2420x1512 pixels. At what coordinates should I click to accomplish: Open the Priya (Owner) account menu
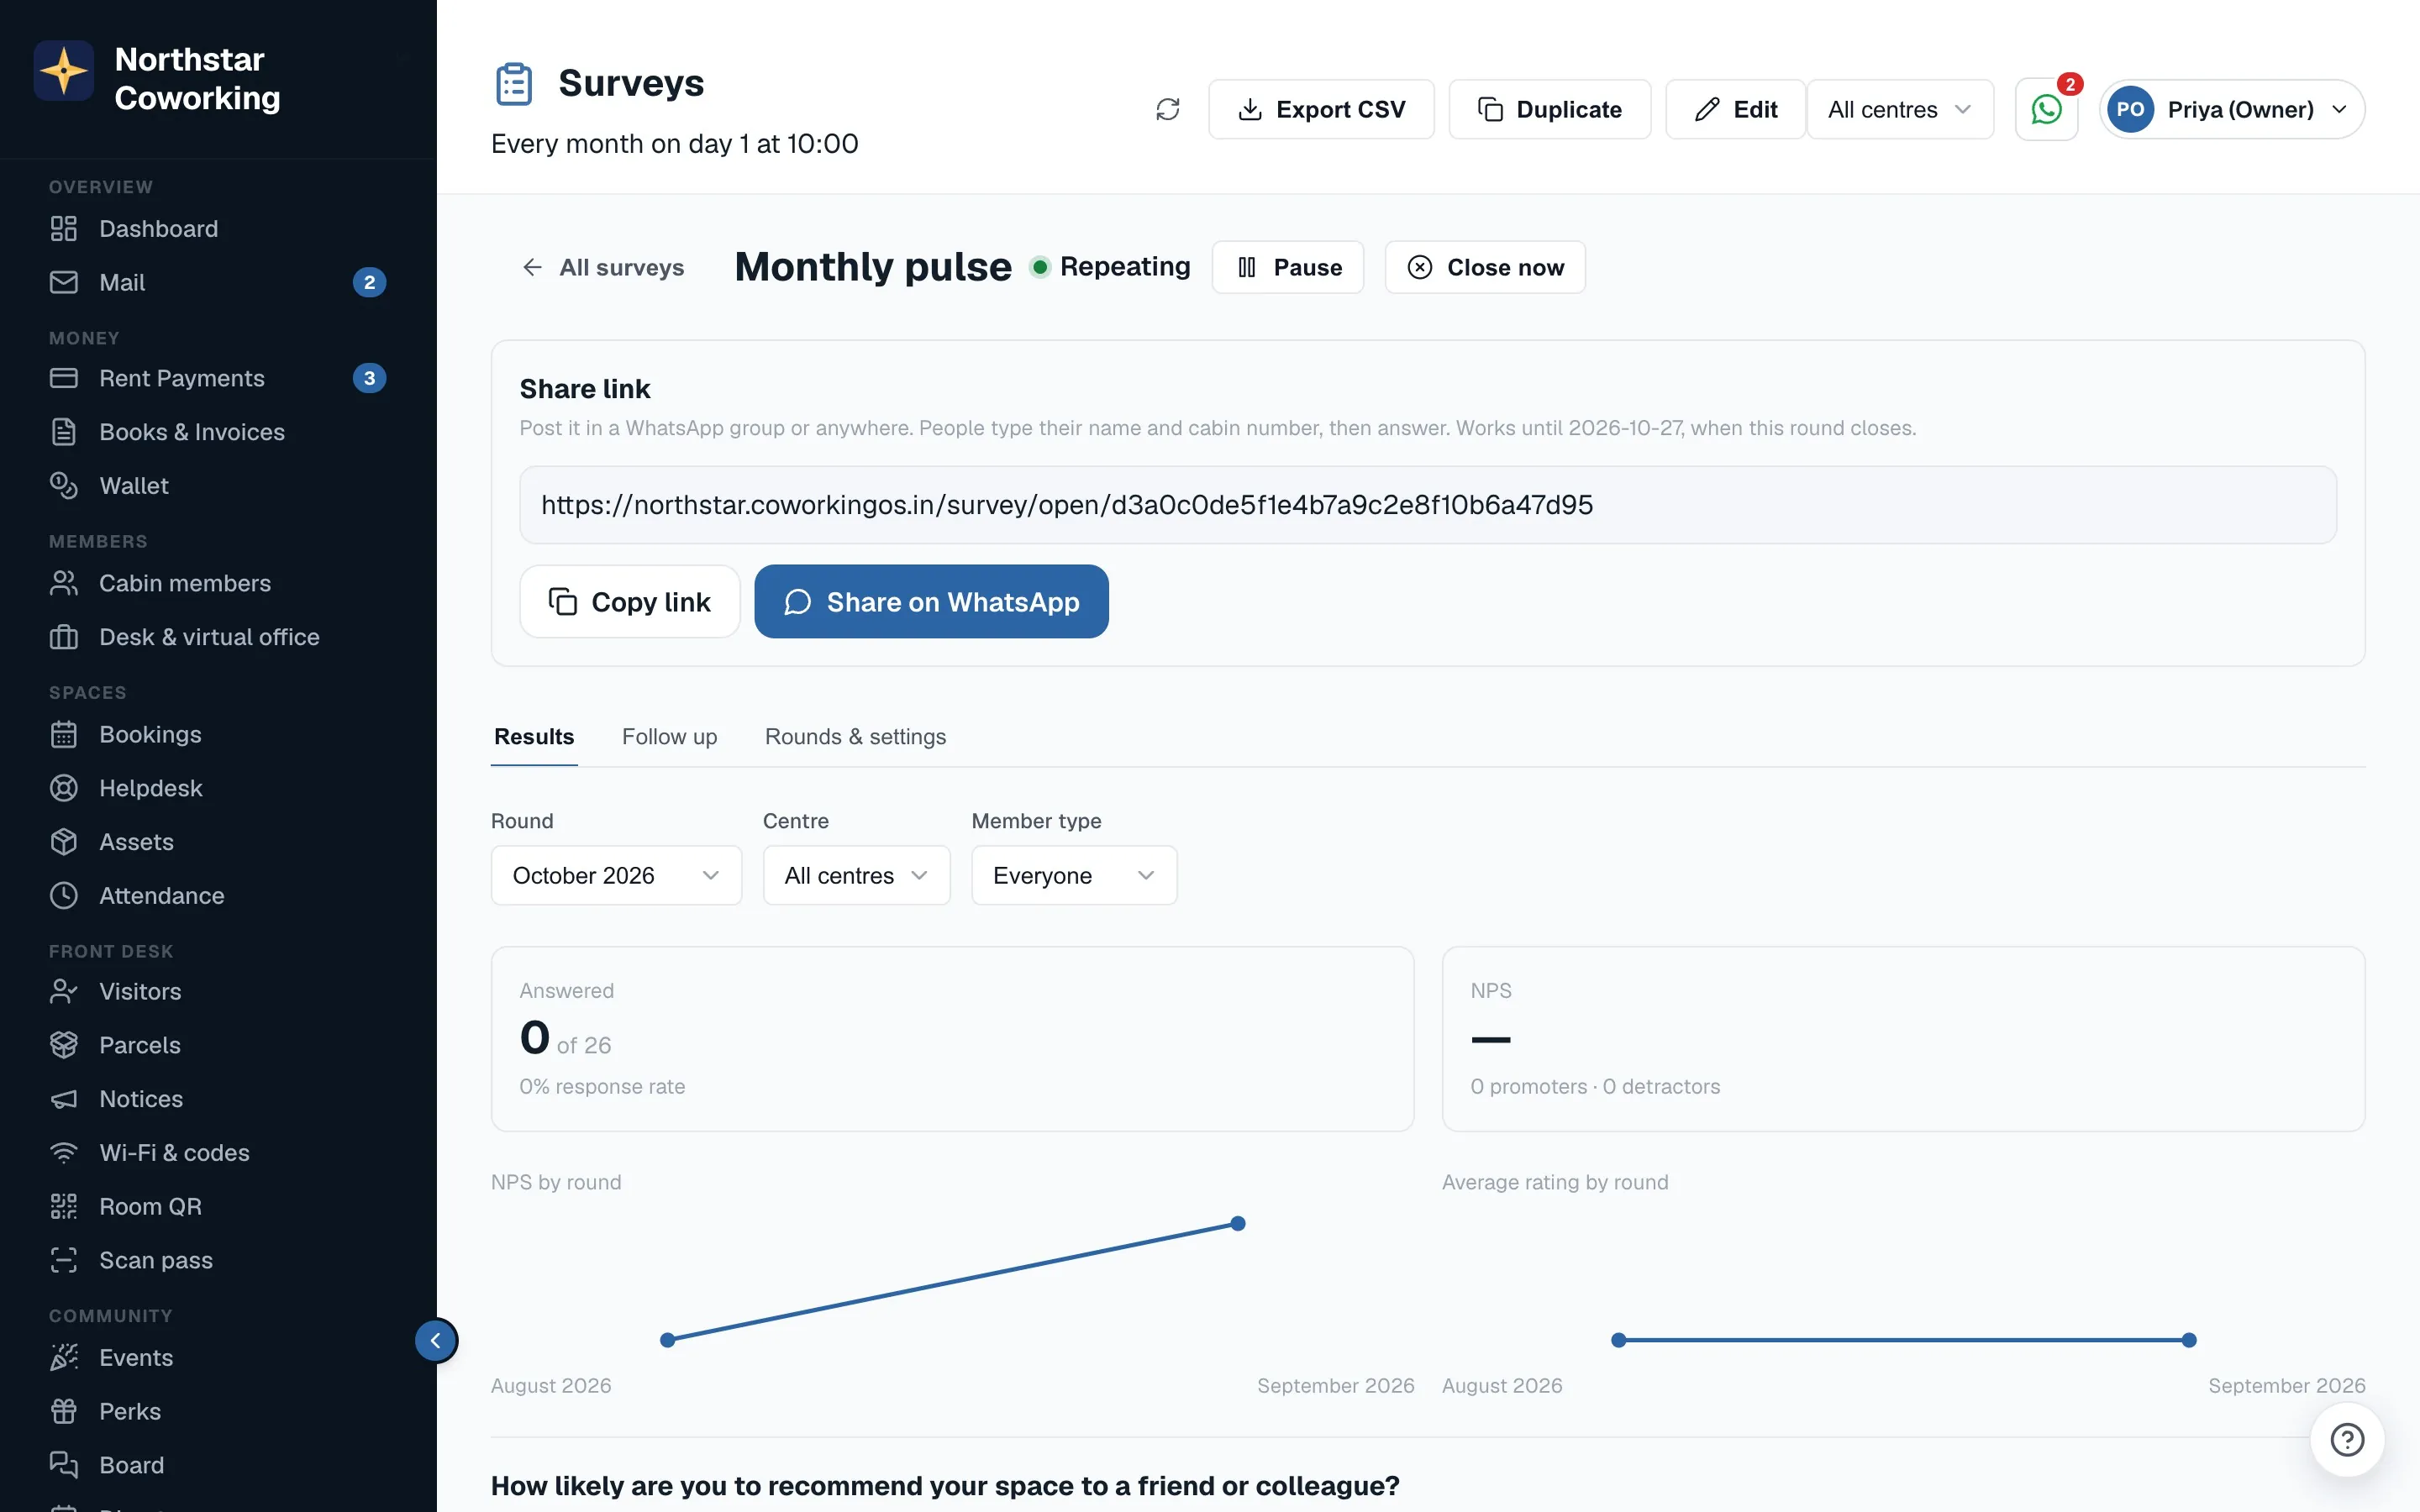pyautogui.click(x=2231, y=109)
